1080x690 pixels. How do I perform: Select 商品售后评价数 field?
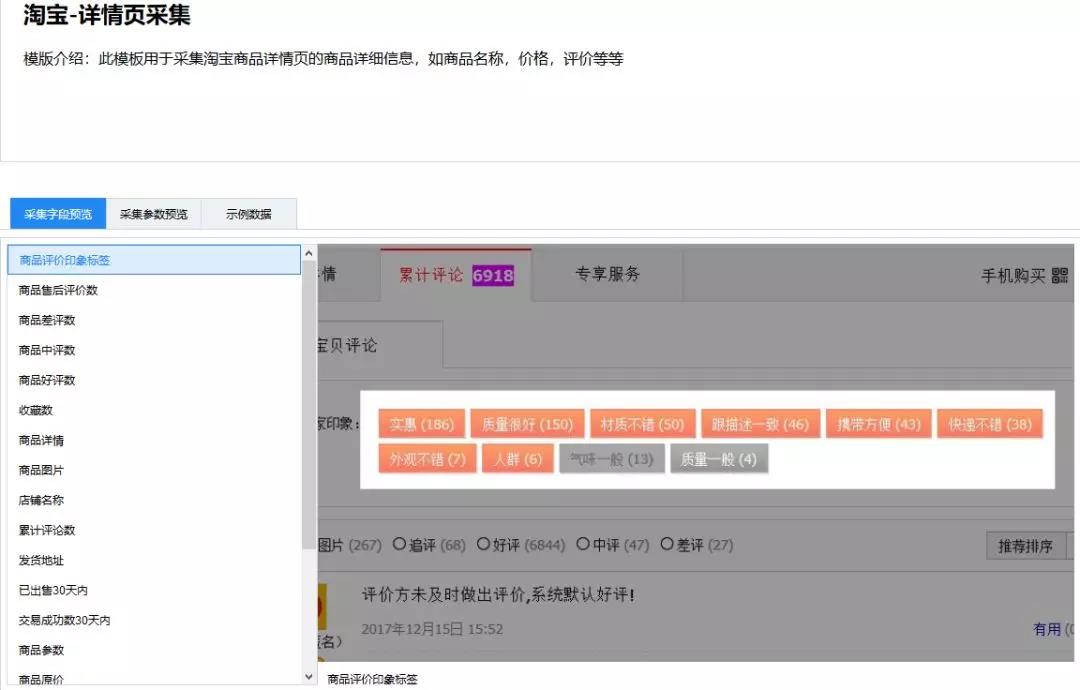[x=154, y=290]
